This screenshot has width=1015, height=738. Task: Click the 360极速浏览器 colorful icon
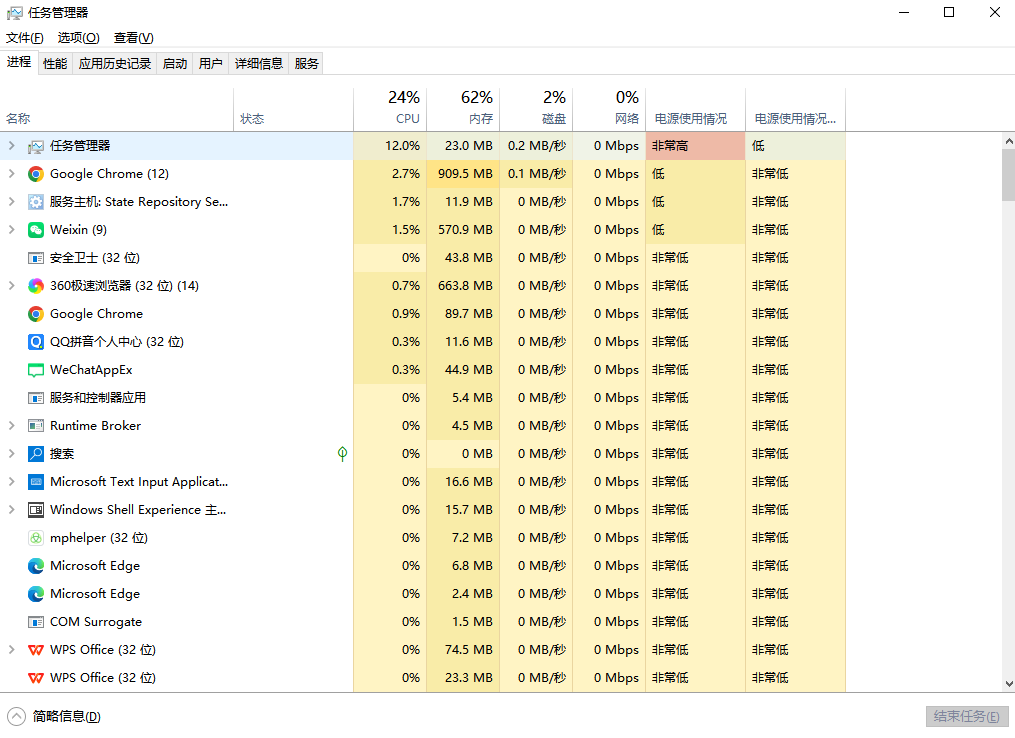coord(36,285)
